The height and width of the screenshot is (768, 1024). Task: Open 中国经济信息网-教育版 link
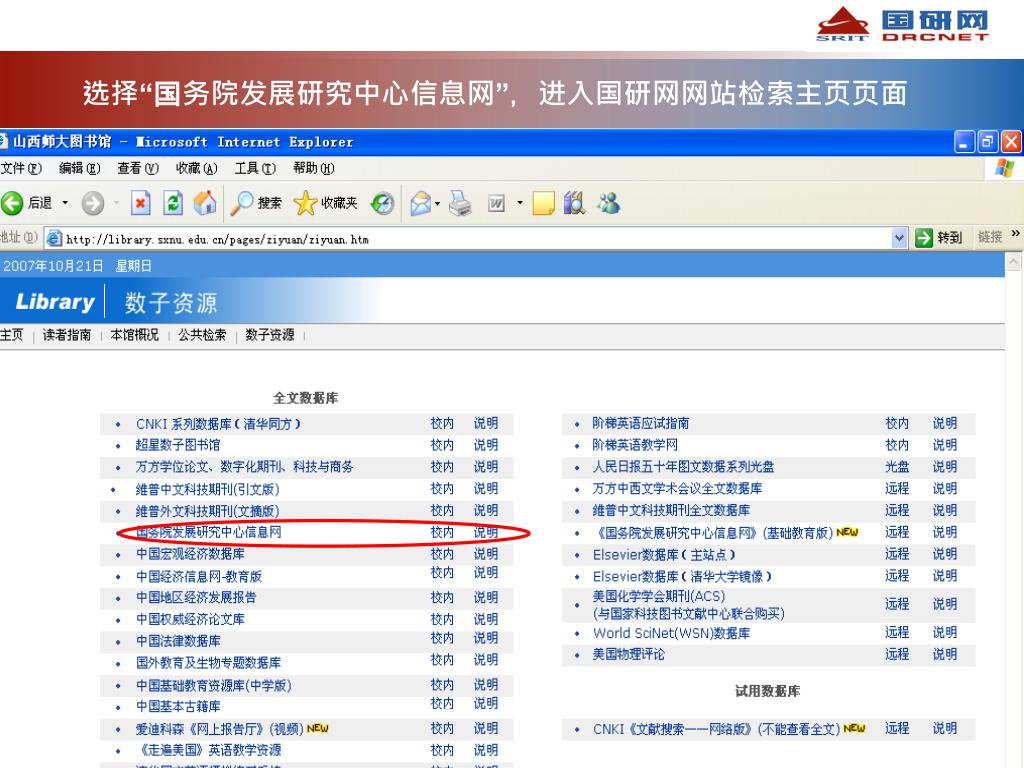coord(199,576)
